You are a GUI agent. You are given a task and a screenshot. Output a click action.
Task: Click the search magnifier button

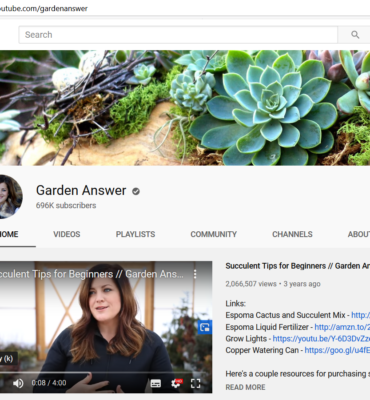[355, 35]
